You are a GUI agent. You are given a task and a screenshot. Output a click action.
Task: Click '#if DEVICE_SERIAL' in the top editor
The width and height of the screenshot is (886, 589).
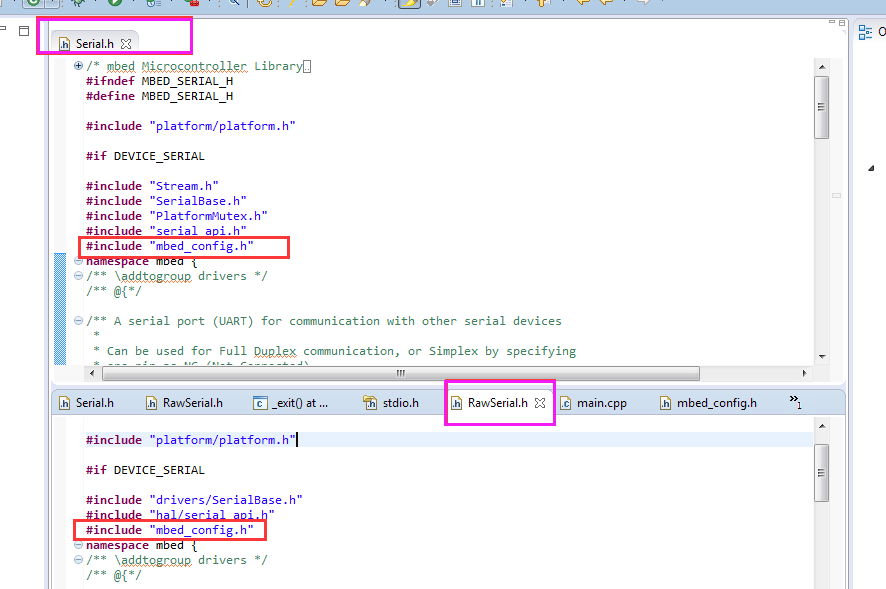tap(145, 156)
